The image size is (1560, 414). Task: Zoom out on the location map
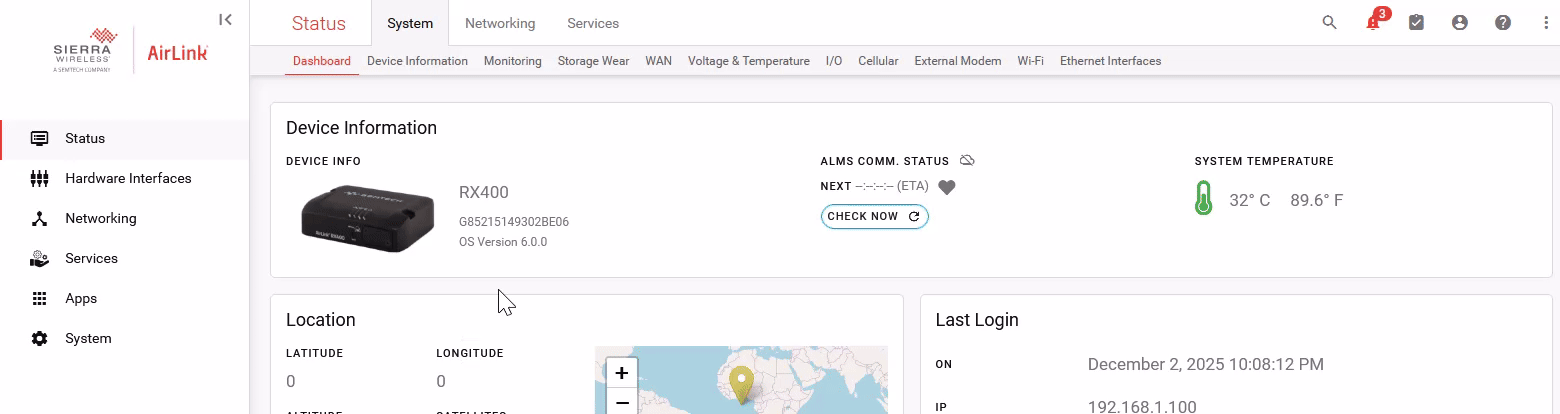point(621,402)
